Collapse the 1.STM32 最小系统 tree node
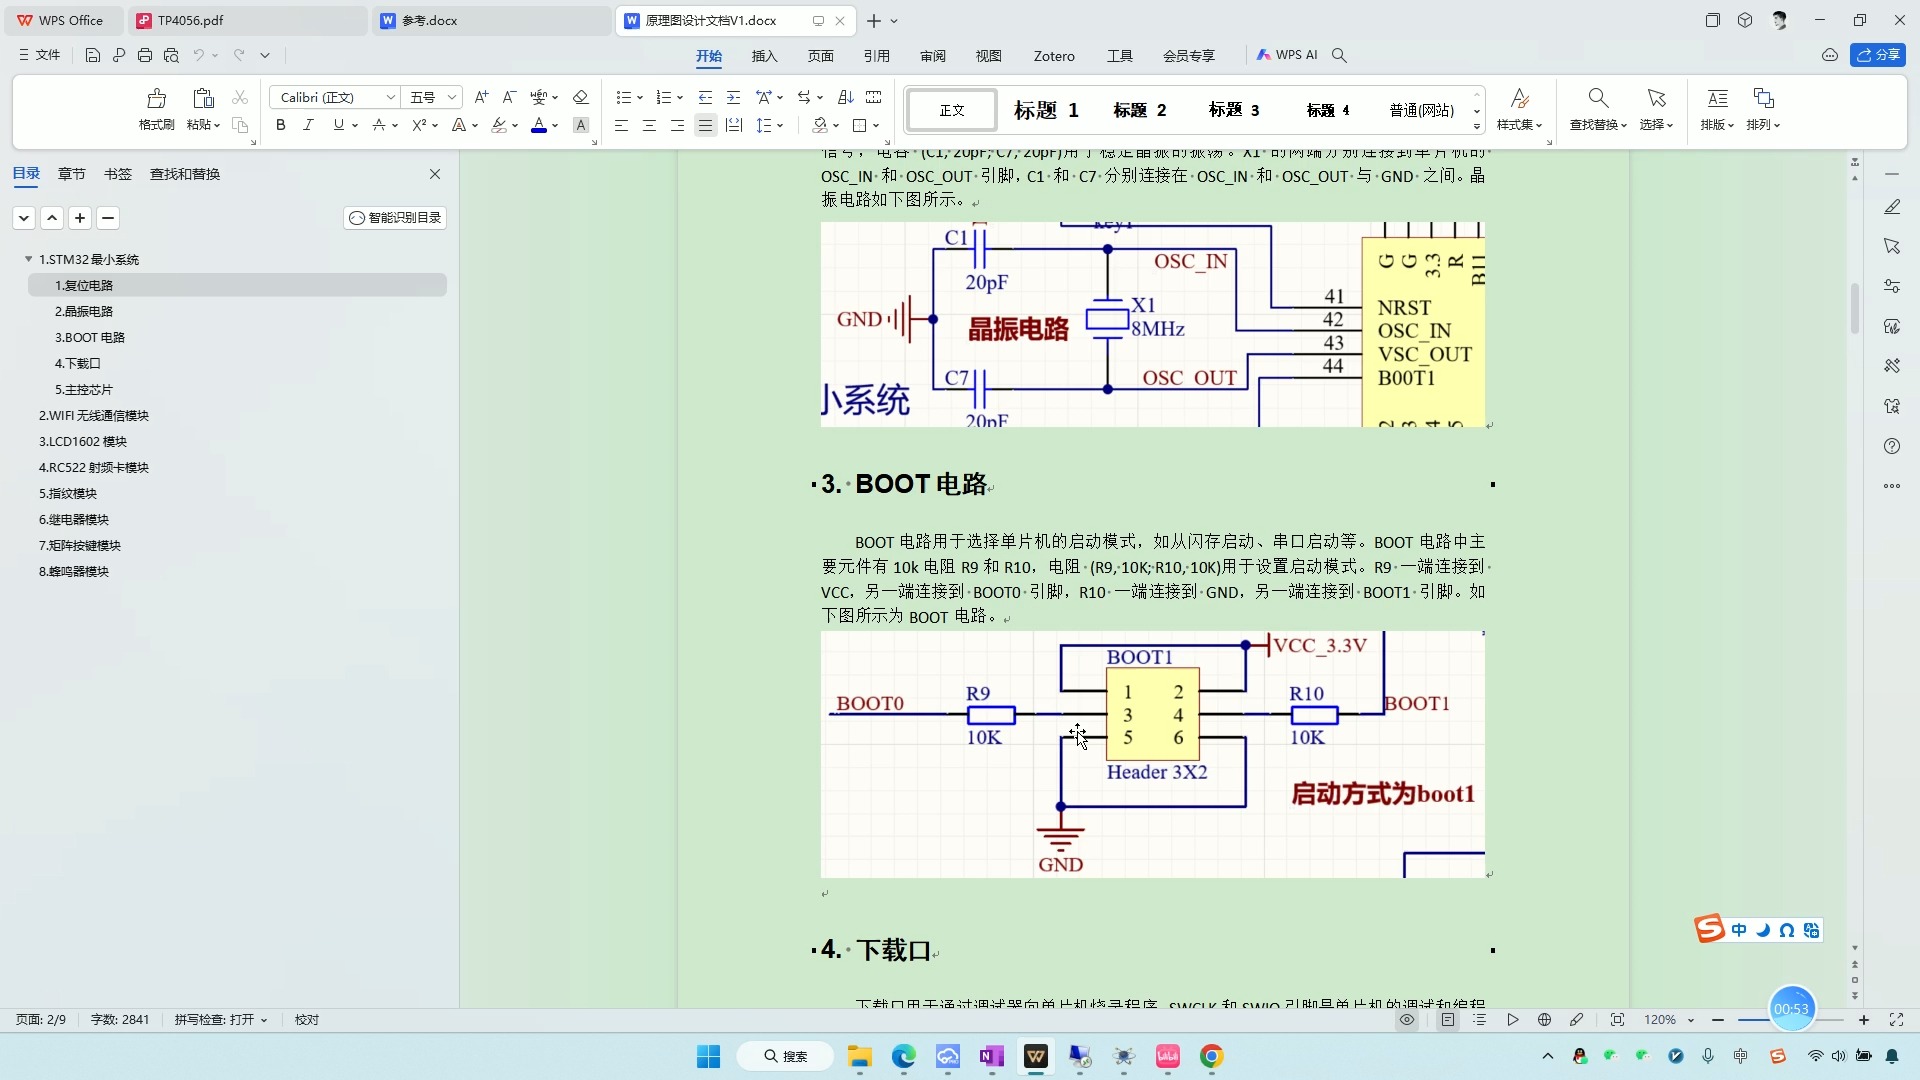 pyautogui.click(x=28, y=259)
